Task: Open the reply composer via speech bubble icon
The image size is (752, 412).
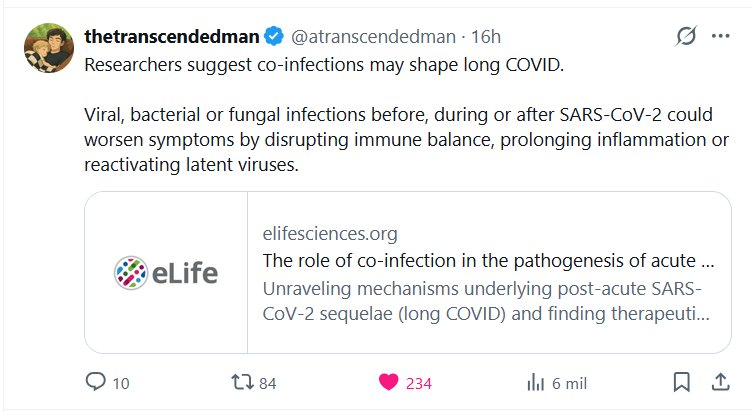Action: [96, 383]
